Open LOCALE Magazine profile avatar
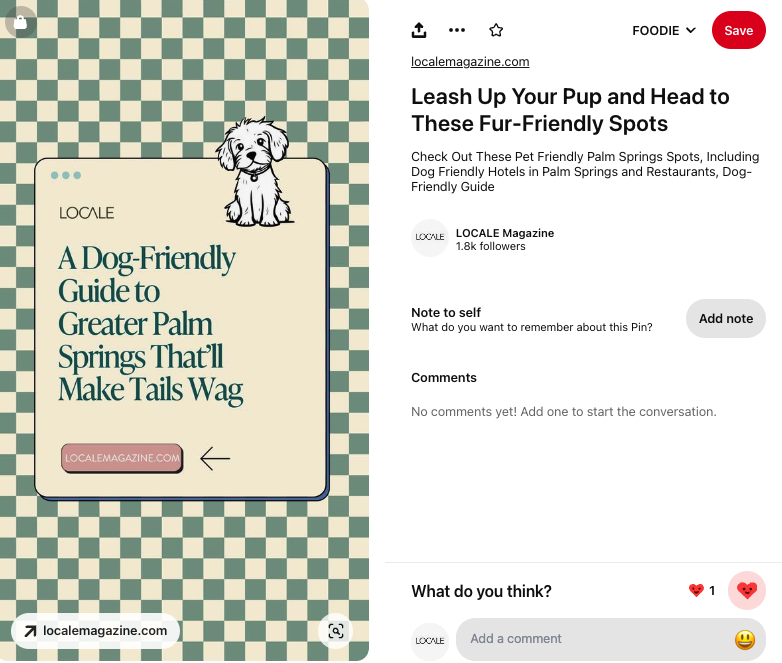Screen dimensions: 782x663 click(429, 237)
